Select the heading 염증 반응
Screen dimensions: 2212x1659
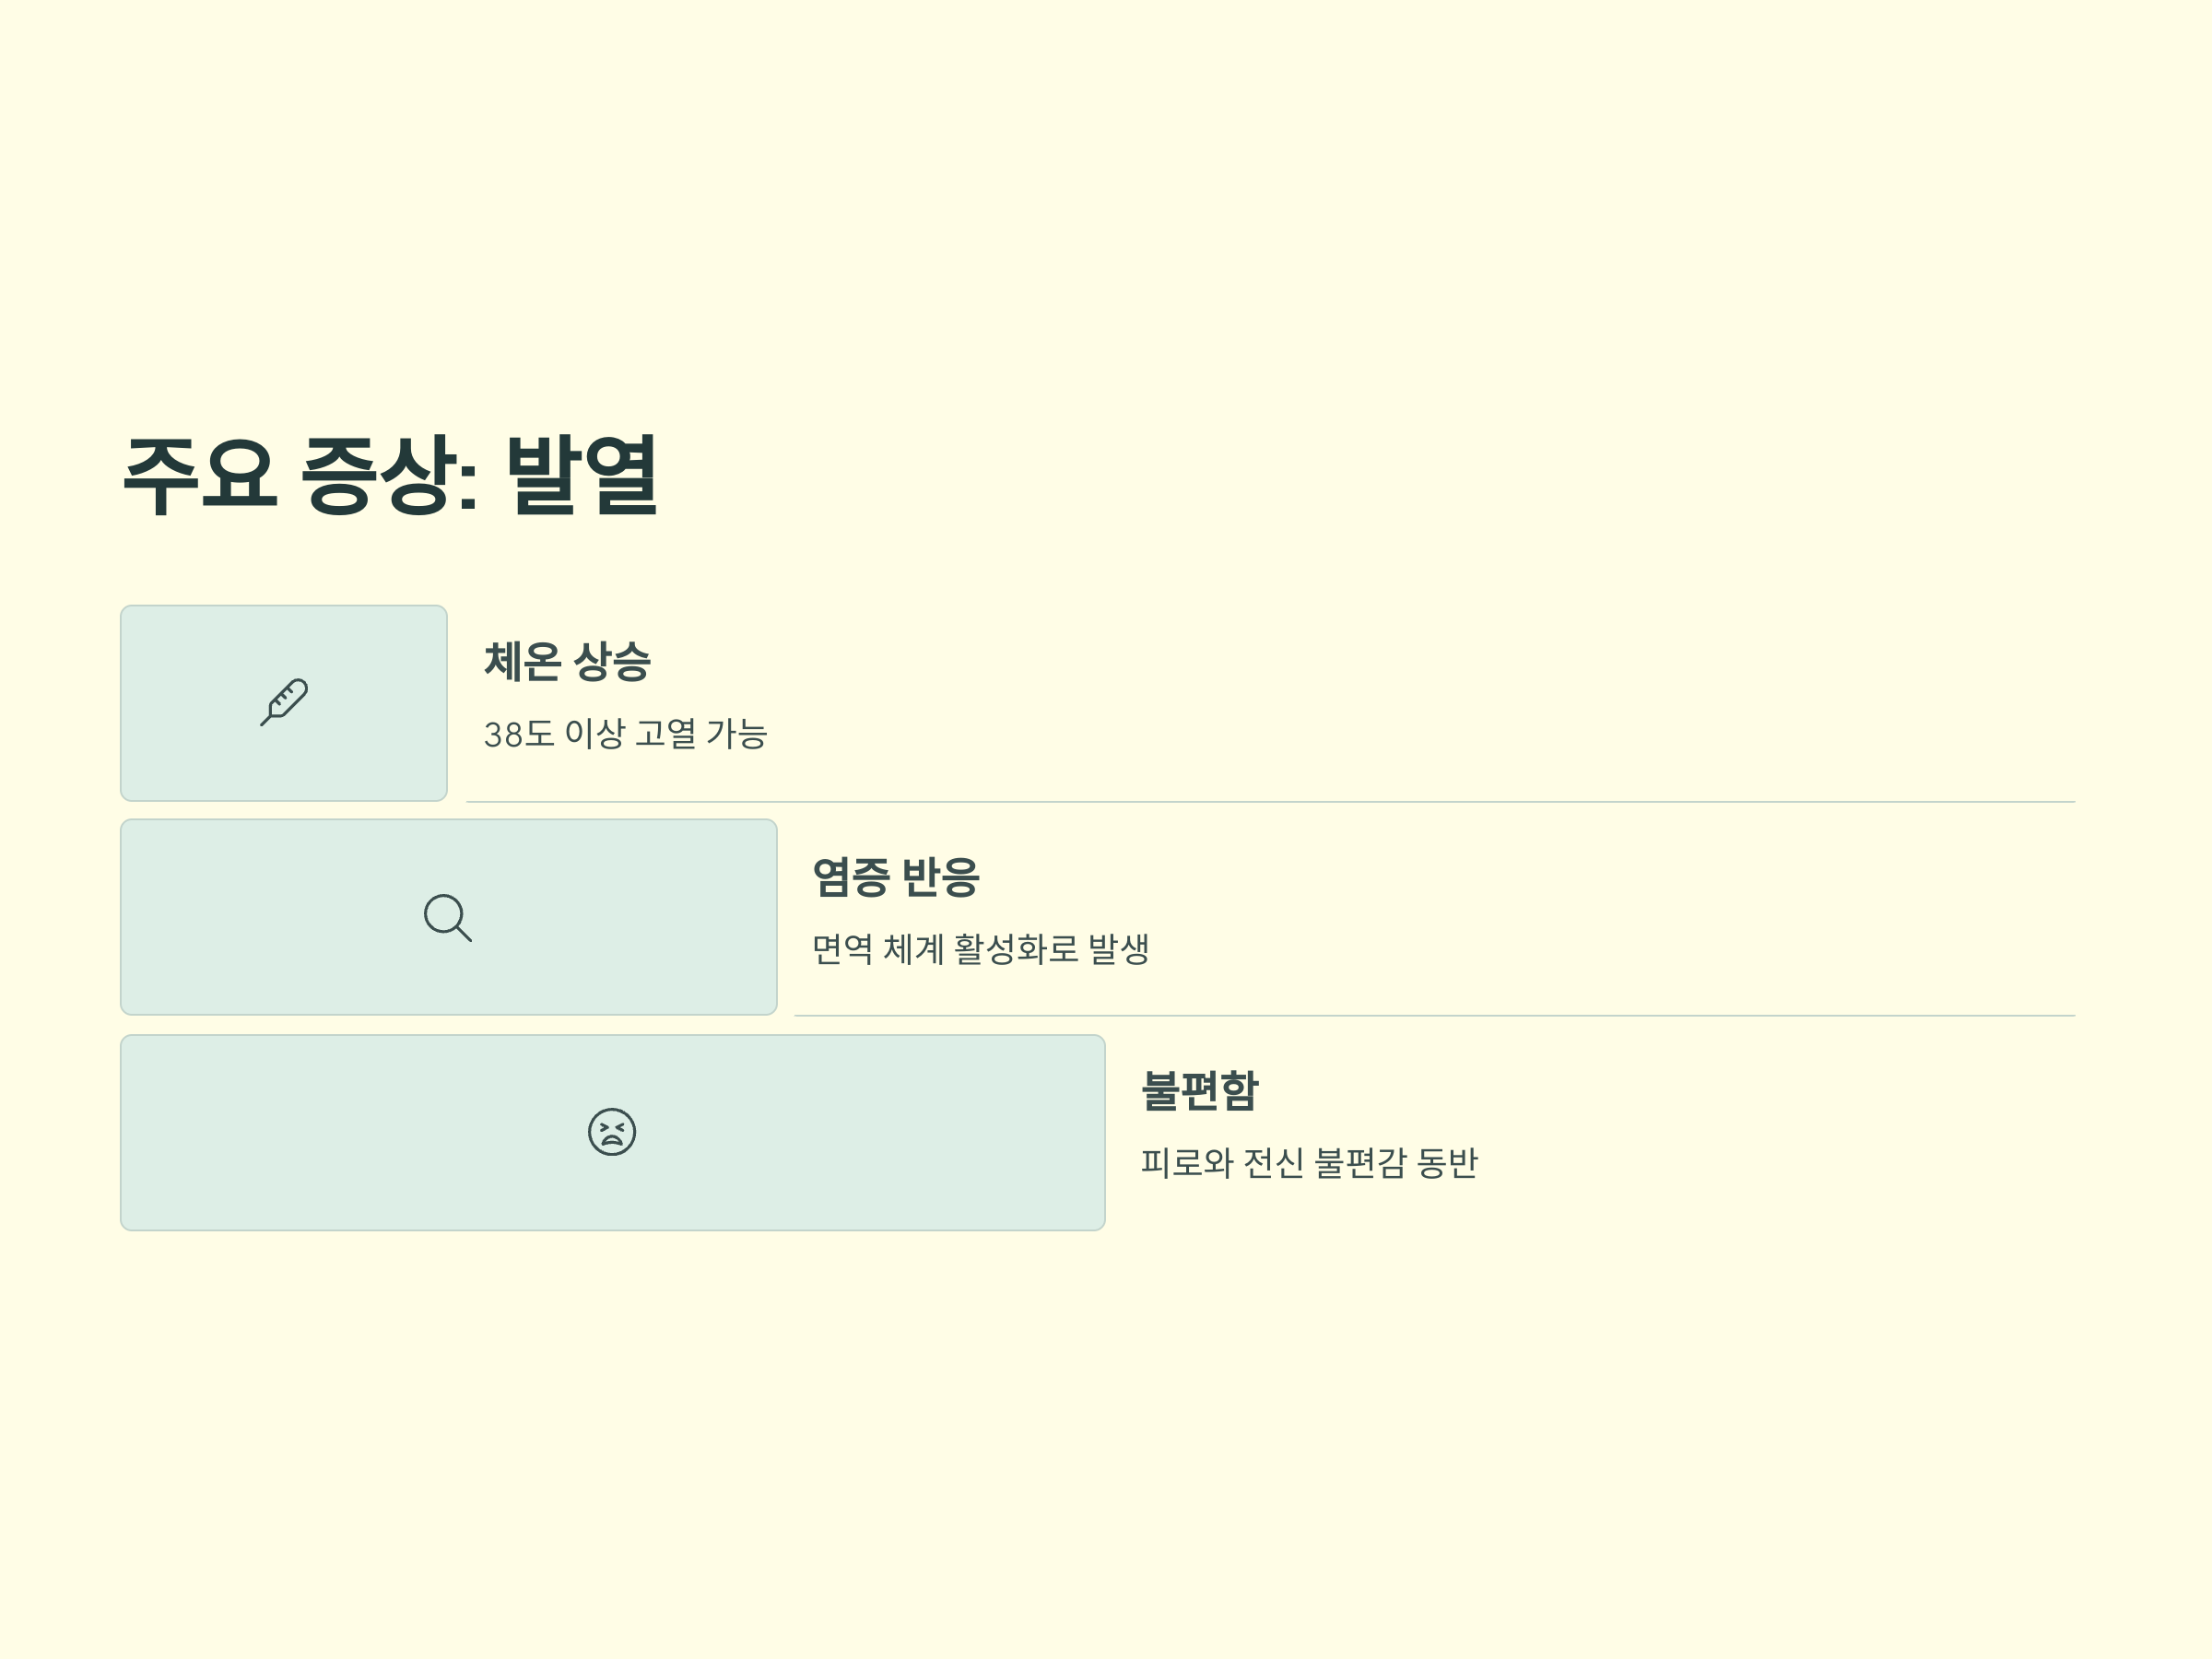pos(896,877)
